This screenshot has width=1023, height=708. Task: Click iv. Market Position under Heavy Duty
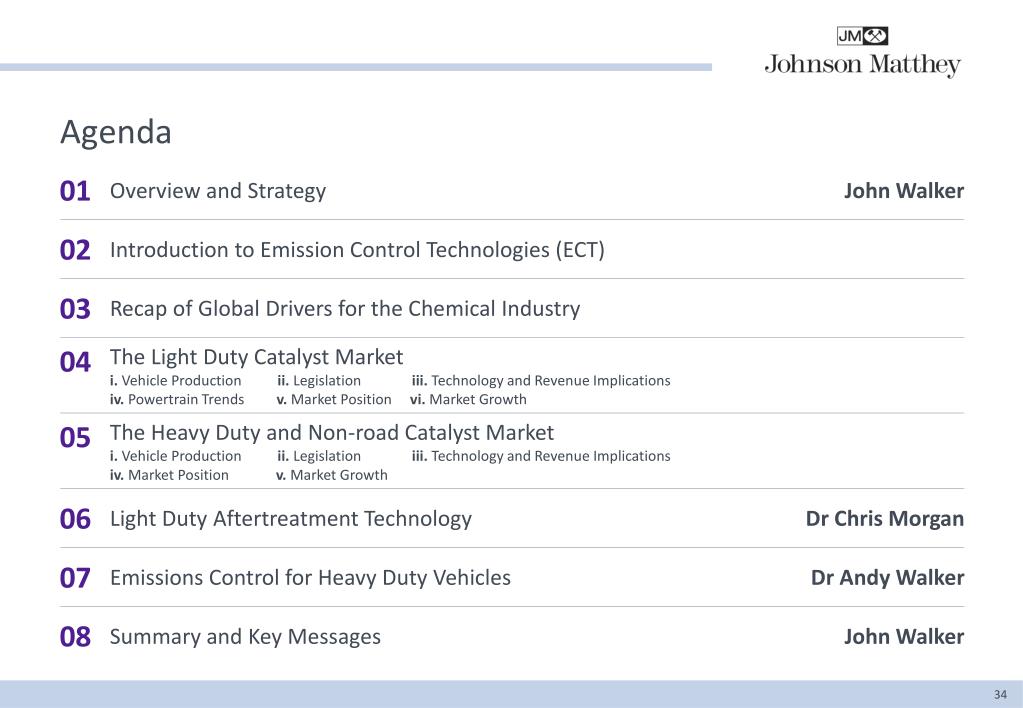(x=169, y=475)
